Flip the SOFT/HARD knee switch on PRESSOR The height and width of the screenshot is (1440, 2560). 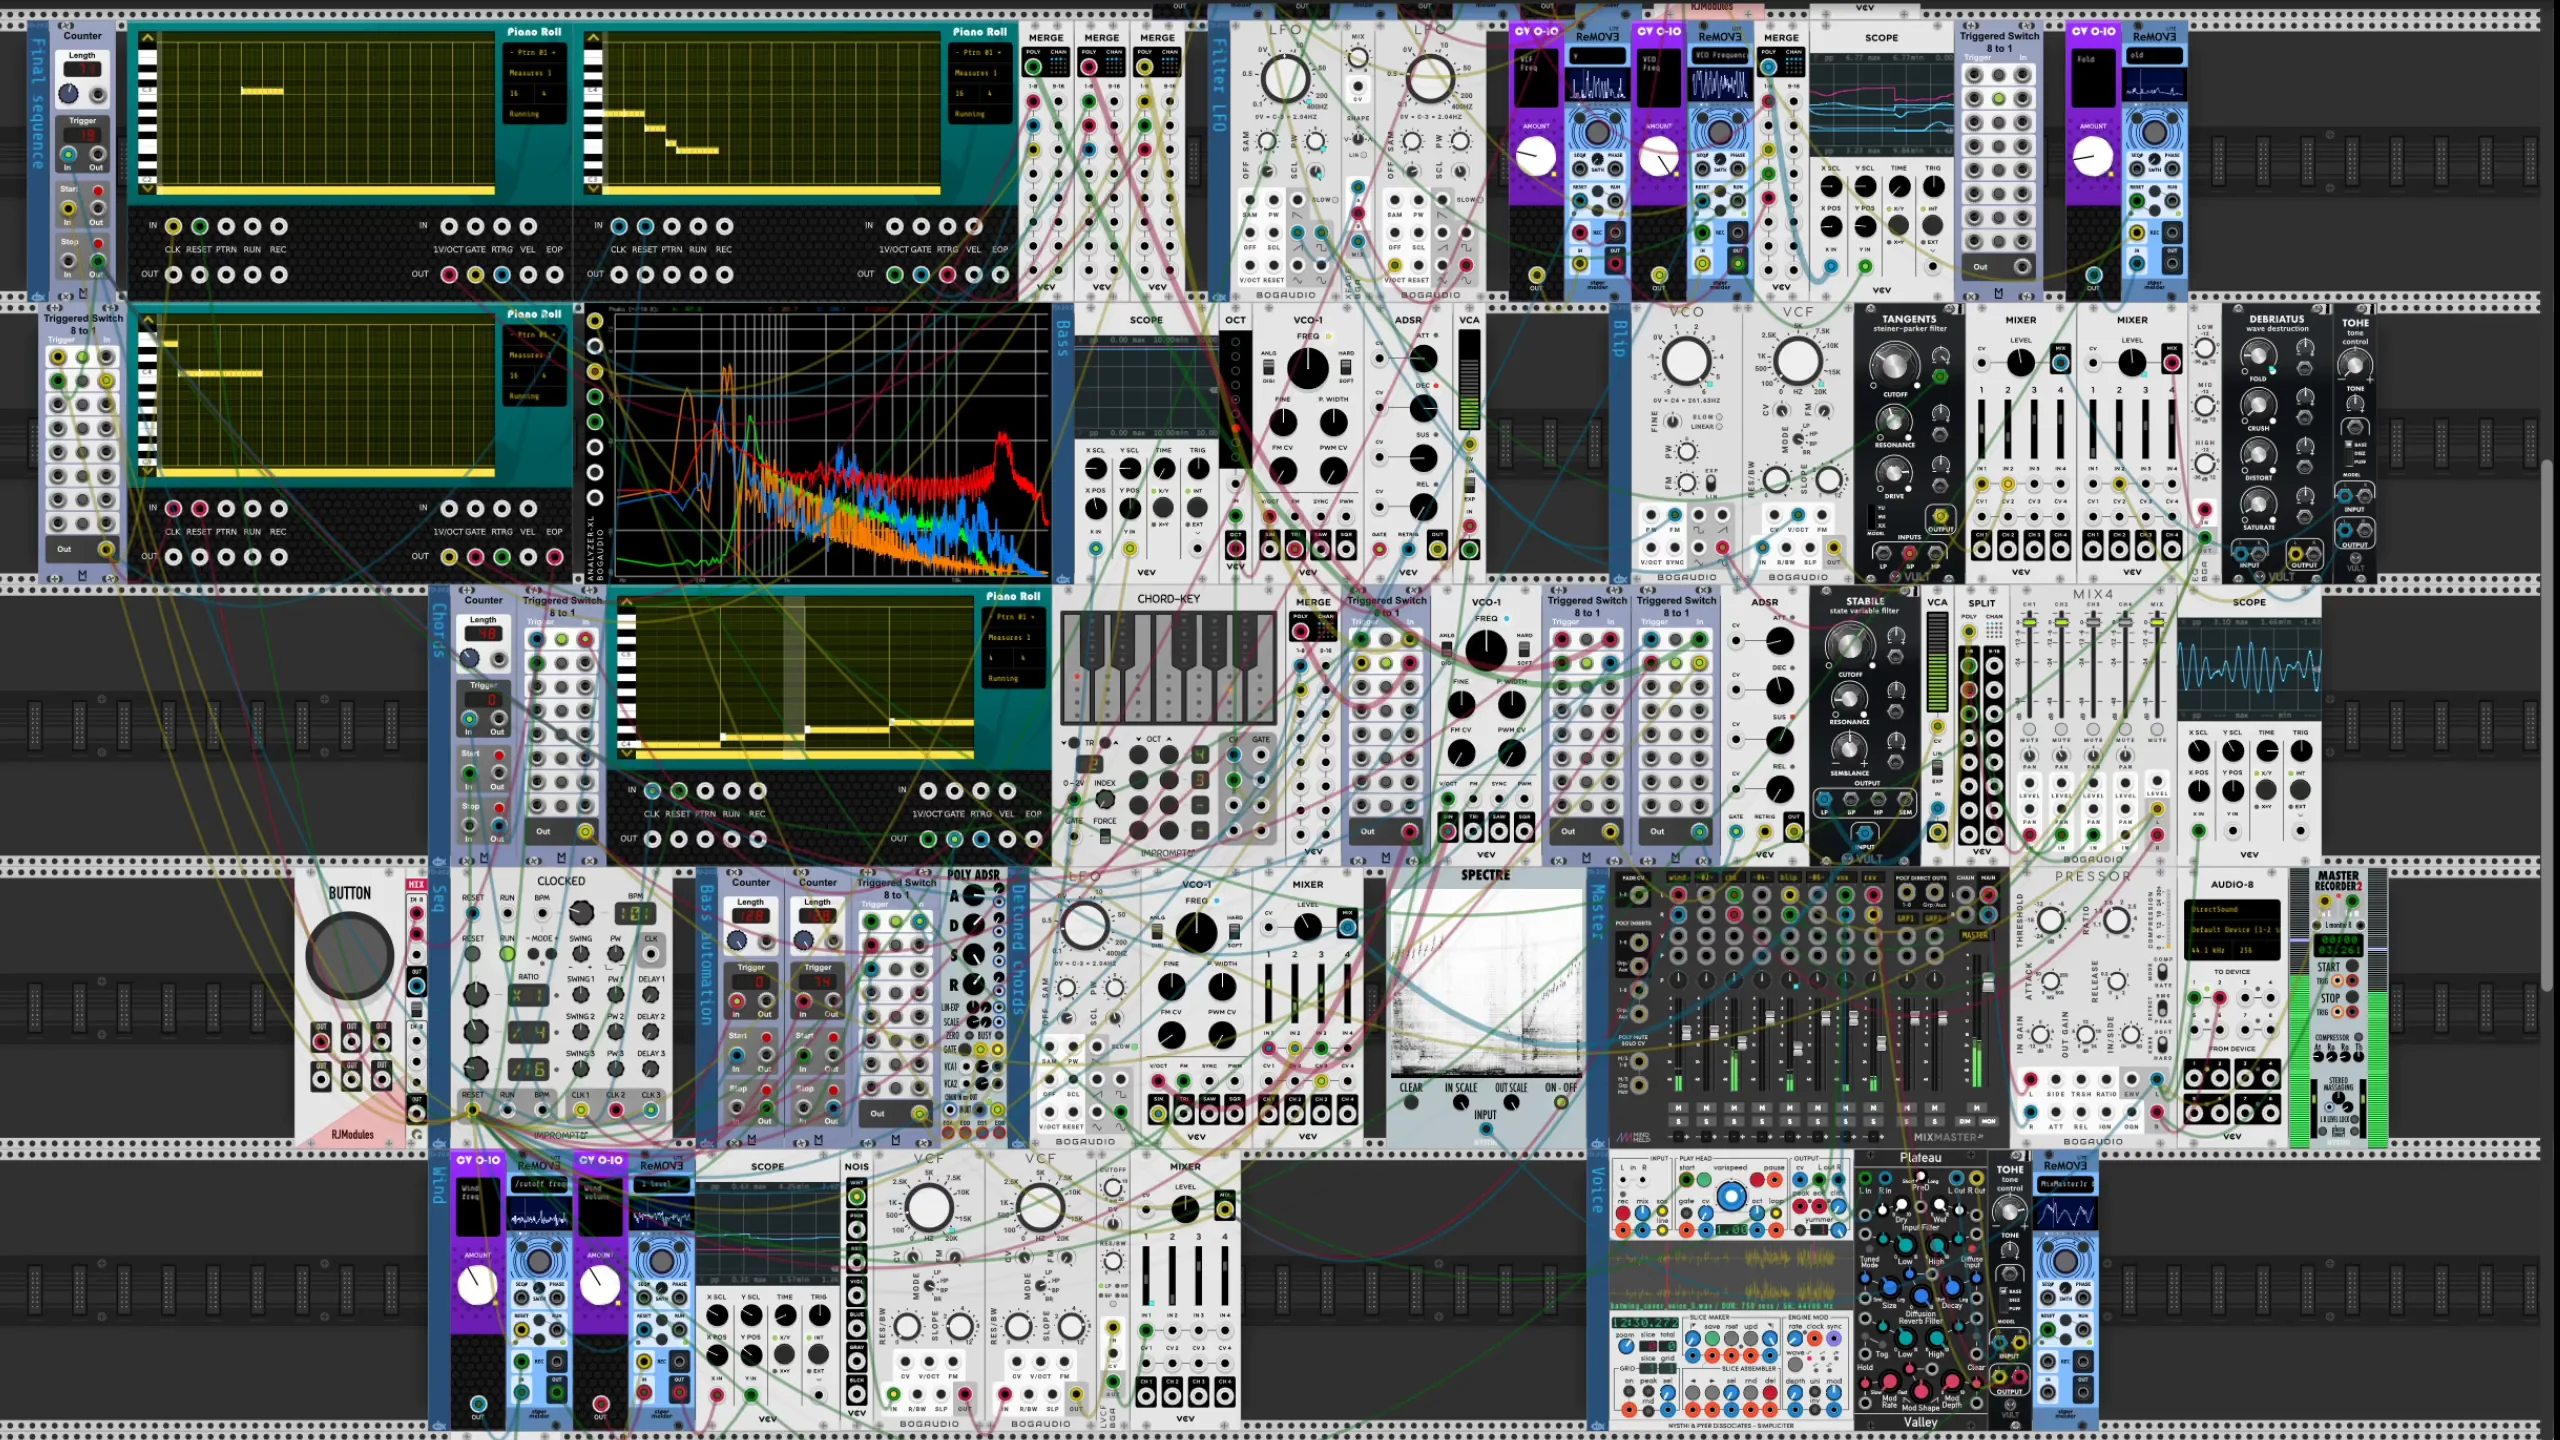coord(2163,1045)
